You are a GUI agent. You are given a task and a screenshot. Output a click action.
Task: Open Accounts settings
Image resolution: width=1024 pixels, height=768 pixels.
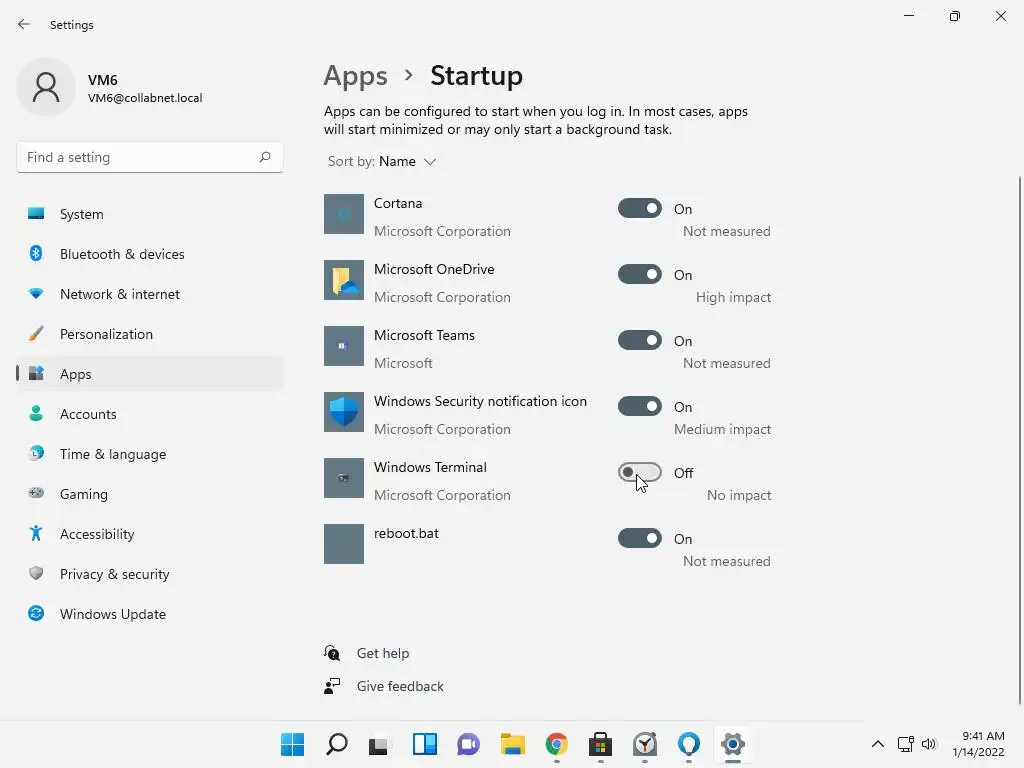point(150,414)
